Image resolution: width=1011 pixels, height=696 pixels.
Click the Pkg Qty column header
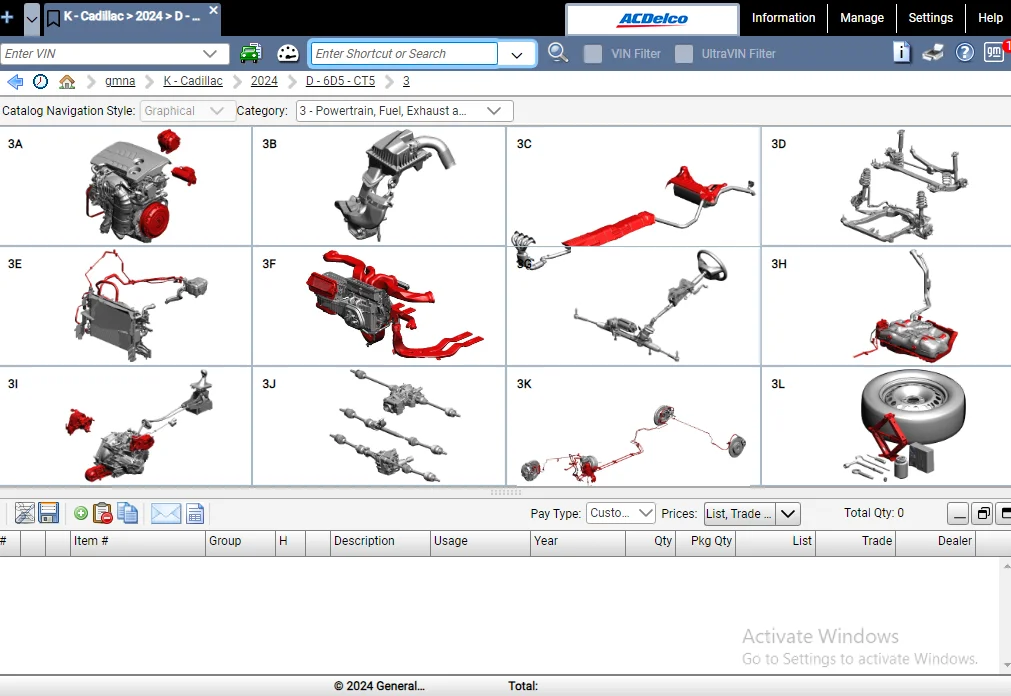click(x=705, y=542)
